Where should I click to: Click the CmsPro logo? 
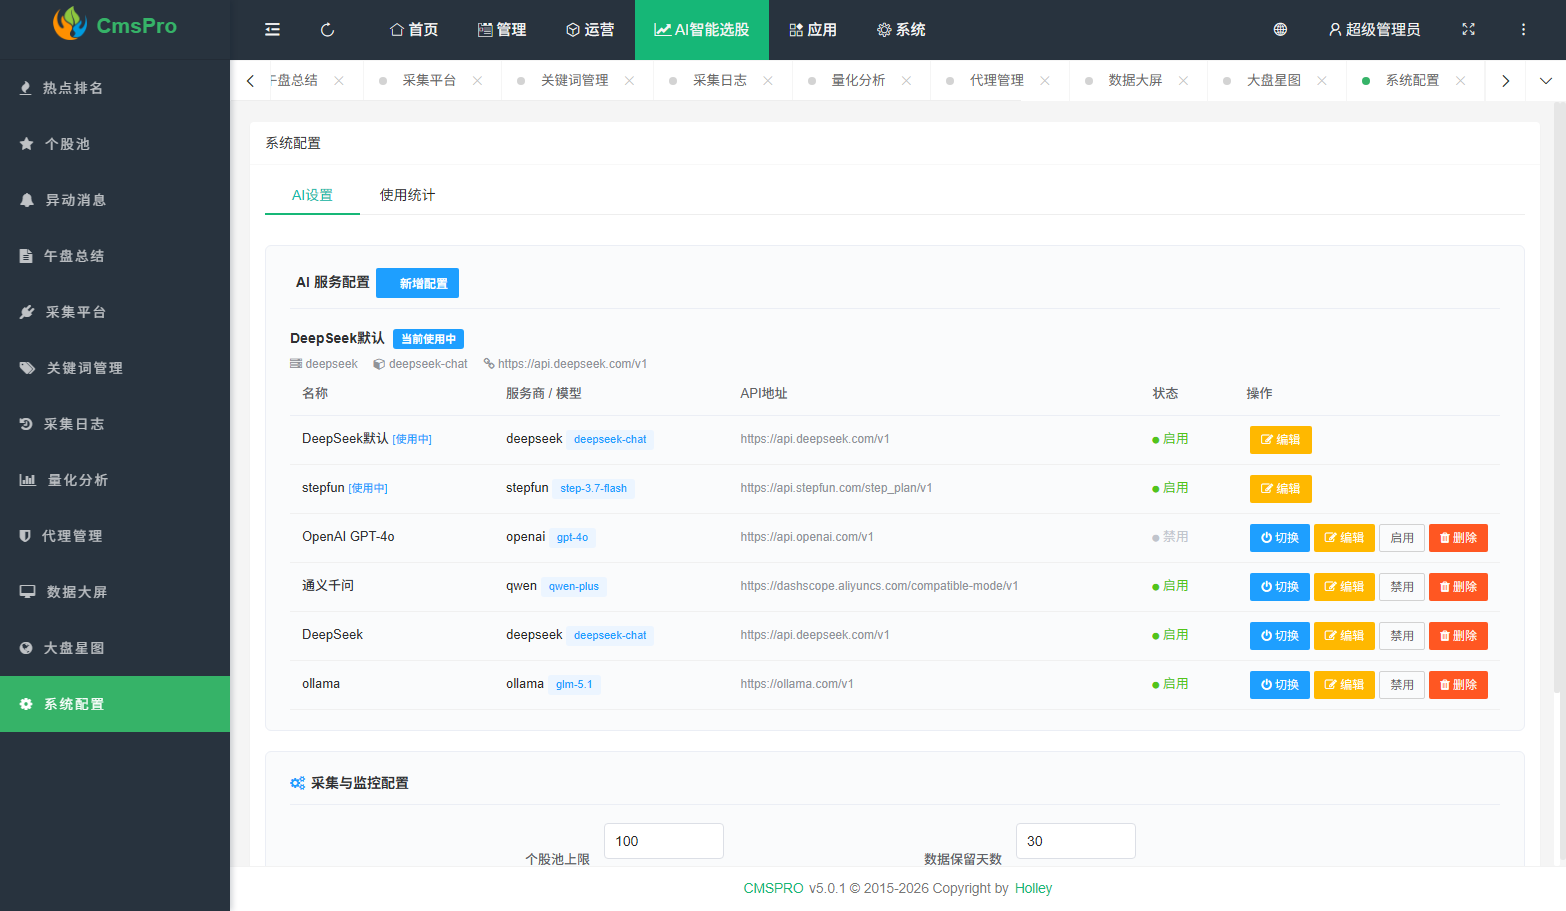pos(115,25)
